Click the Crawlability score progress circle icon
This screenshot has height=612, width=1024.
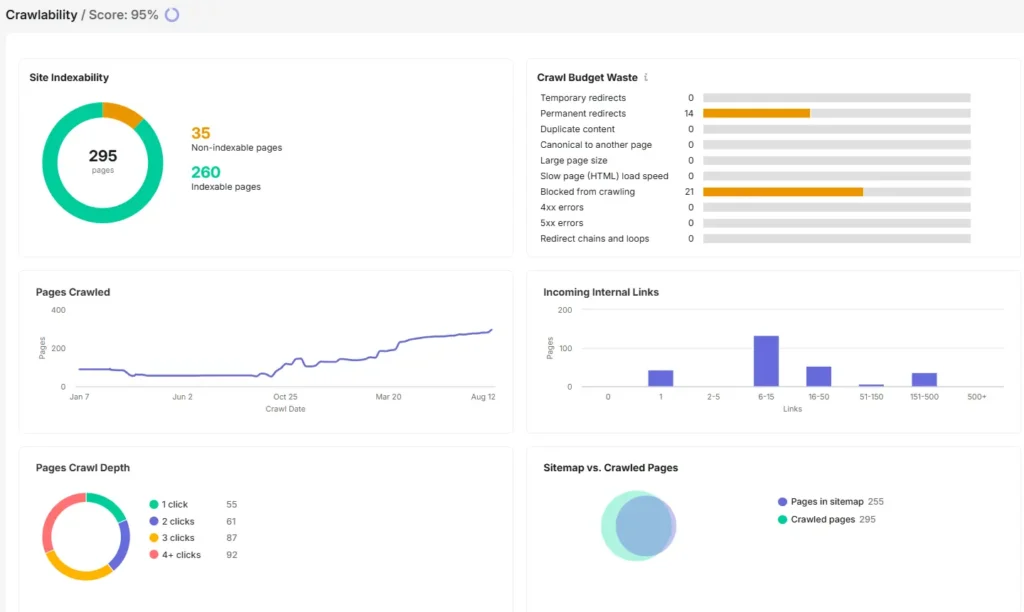[x=172, y=14]
